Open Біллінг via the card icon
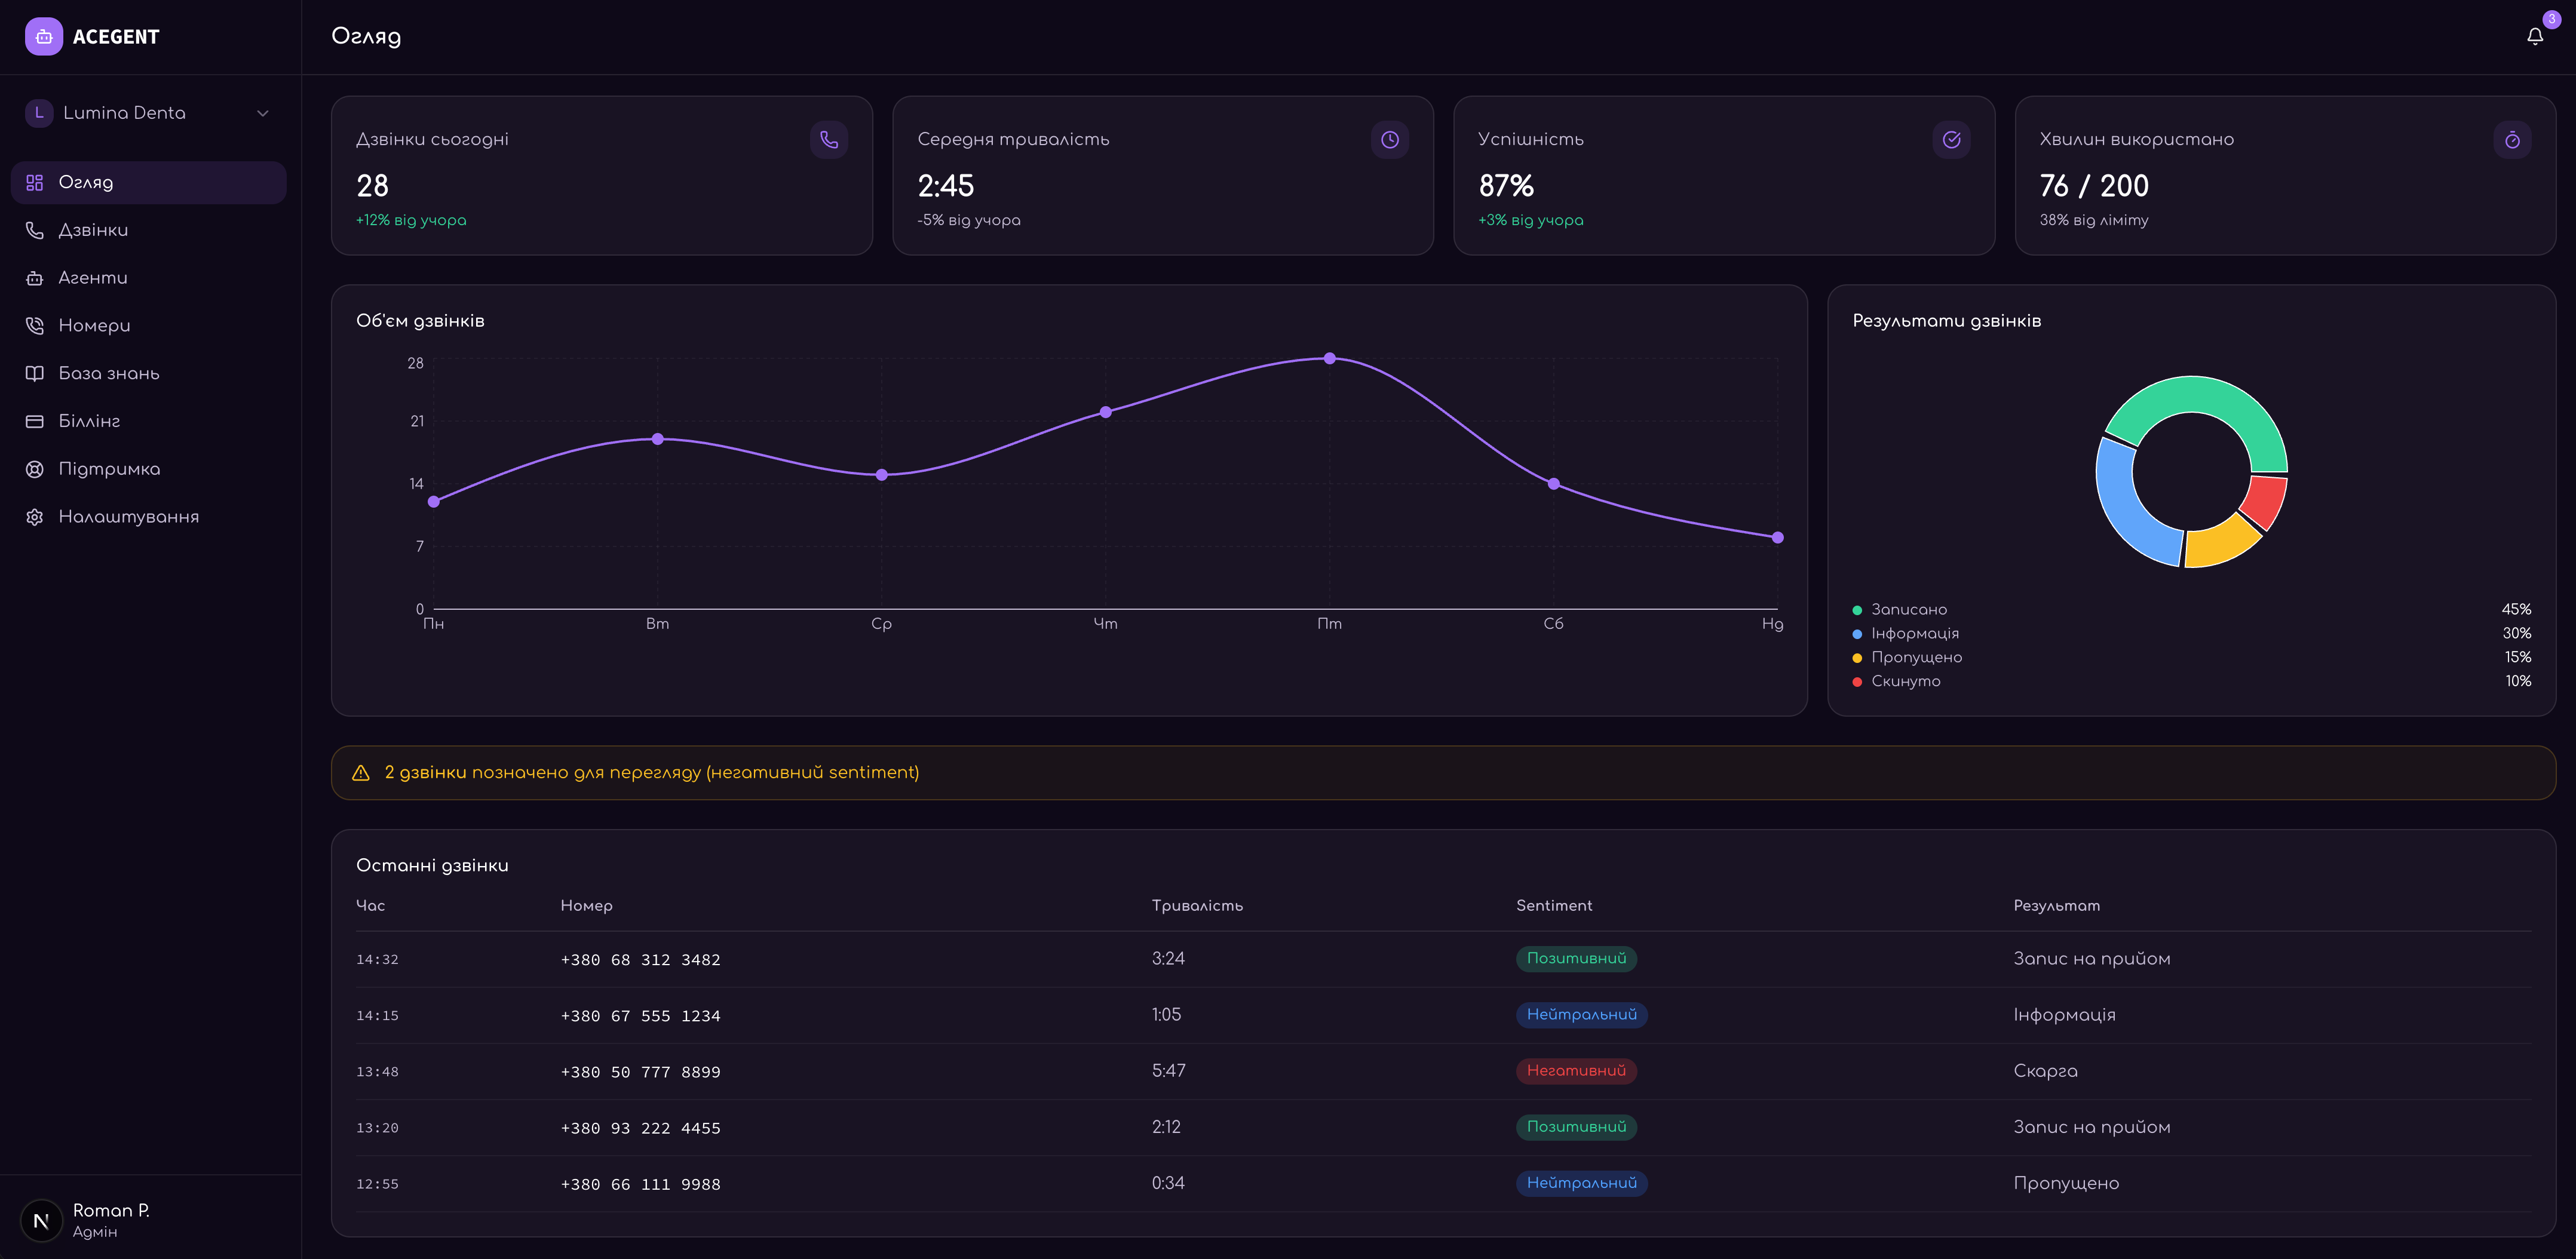Viewport: 2576px width, 1259px height. point(34,420)
